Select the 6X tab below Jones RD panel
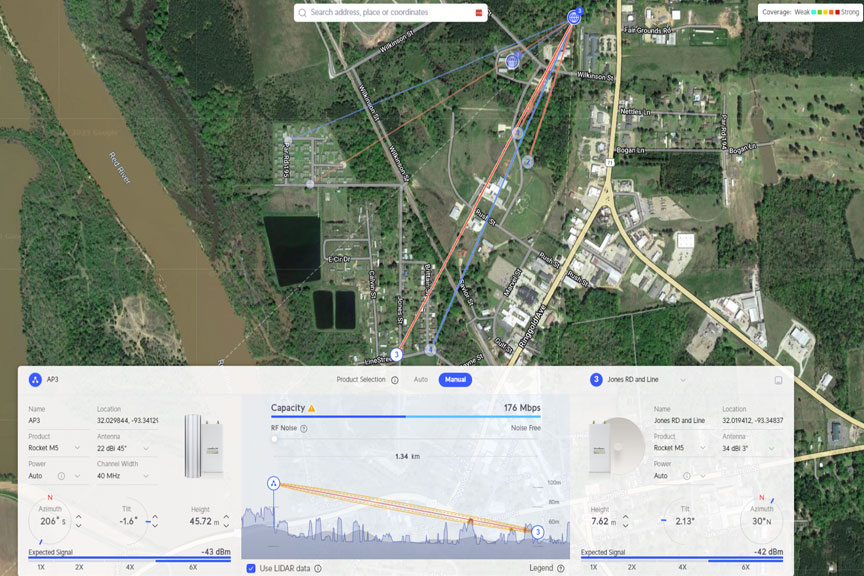 coord(746,566)
